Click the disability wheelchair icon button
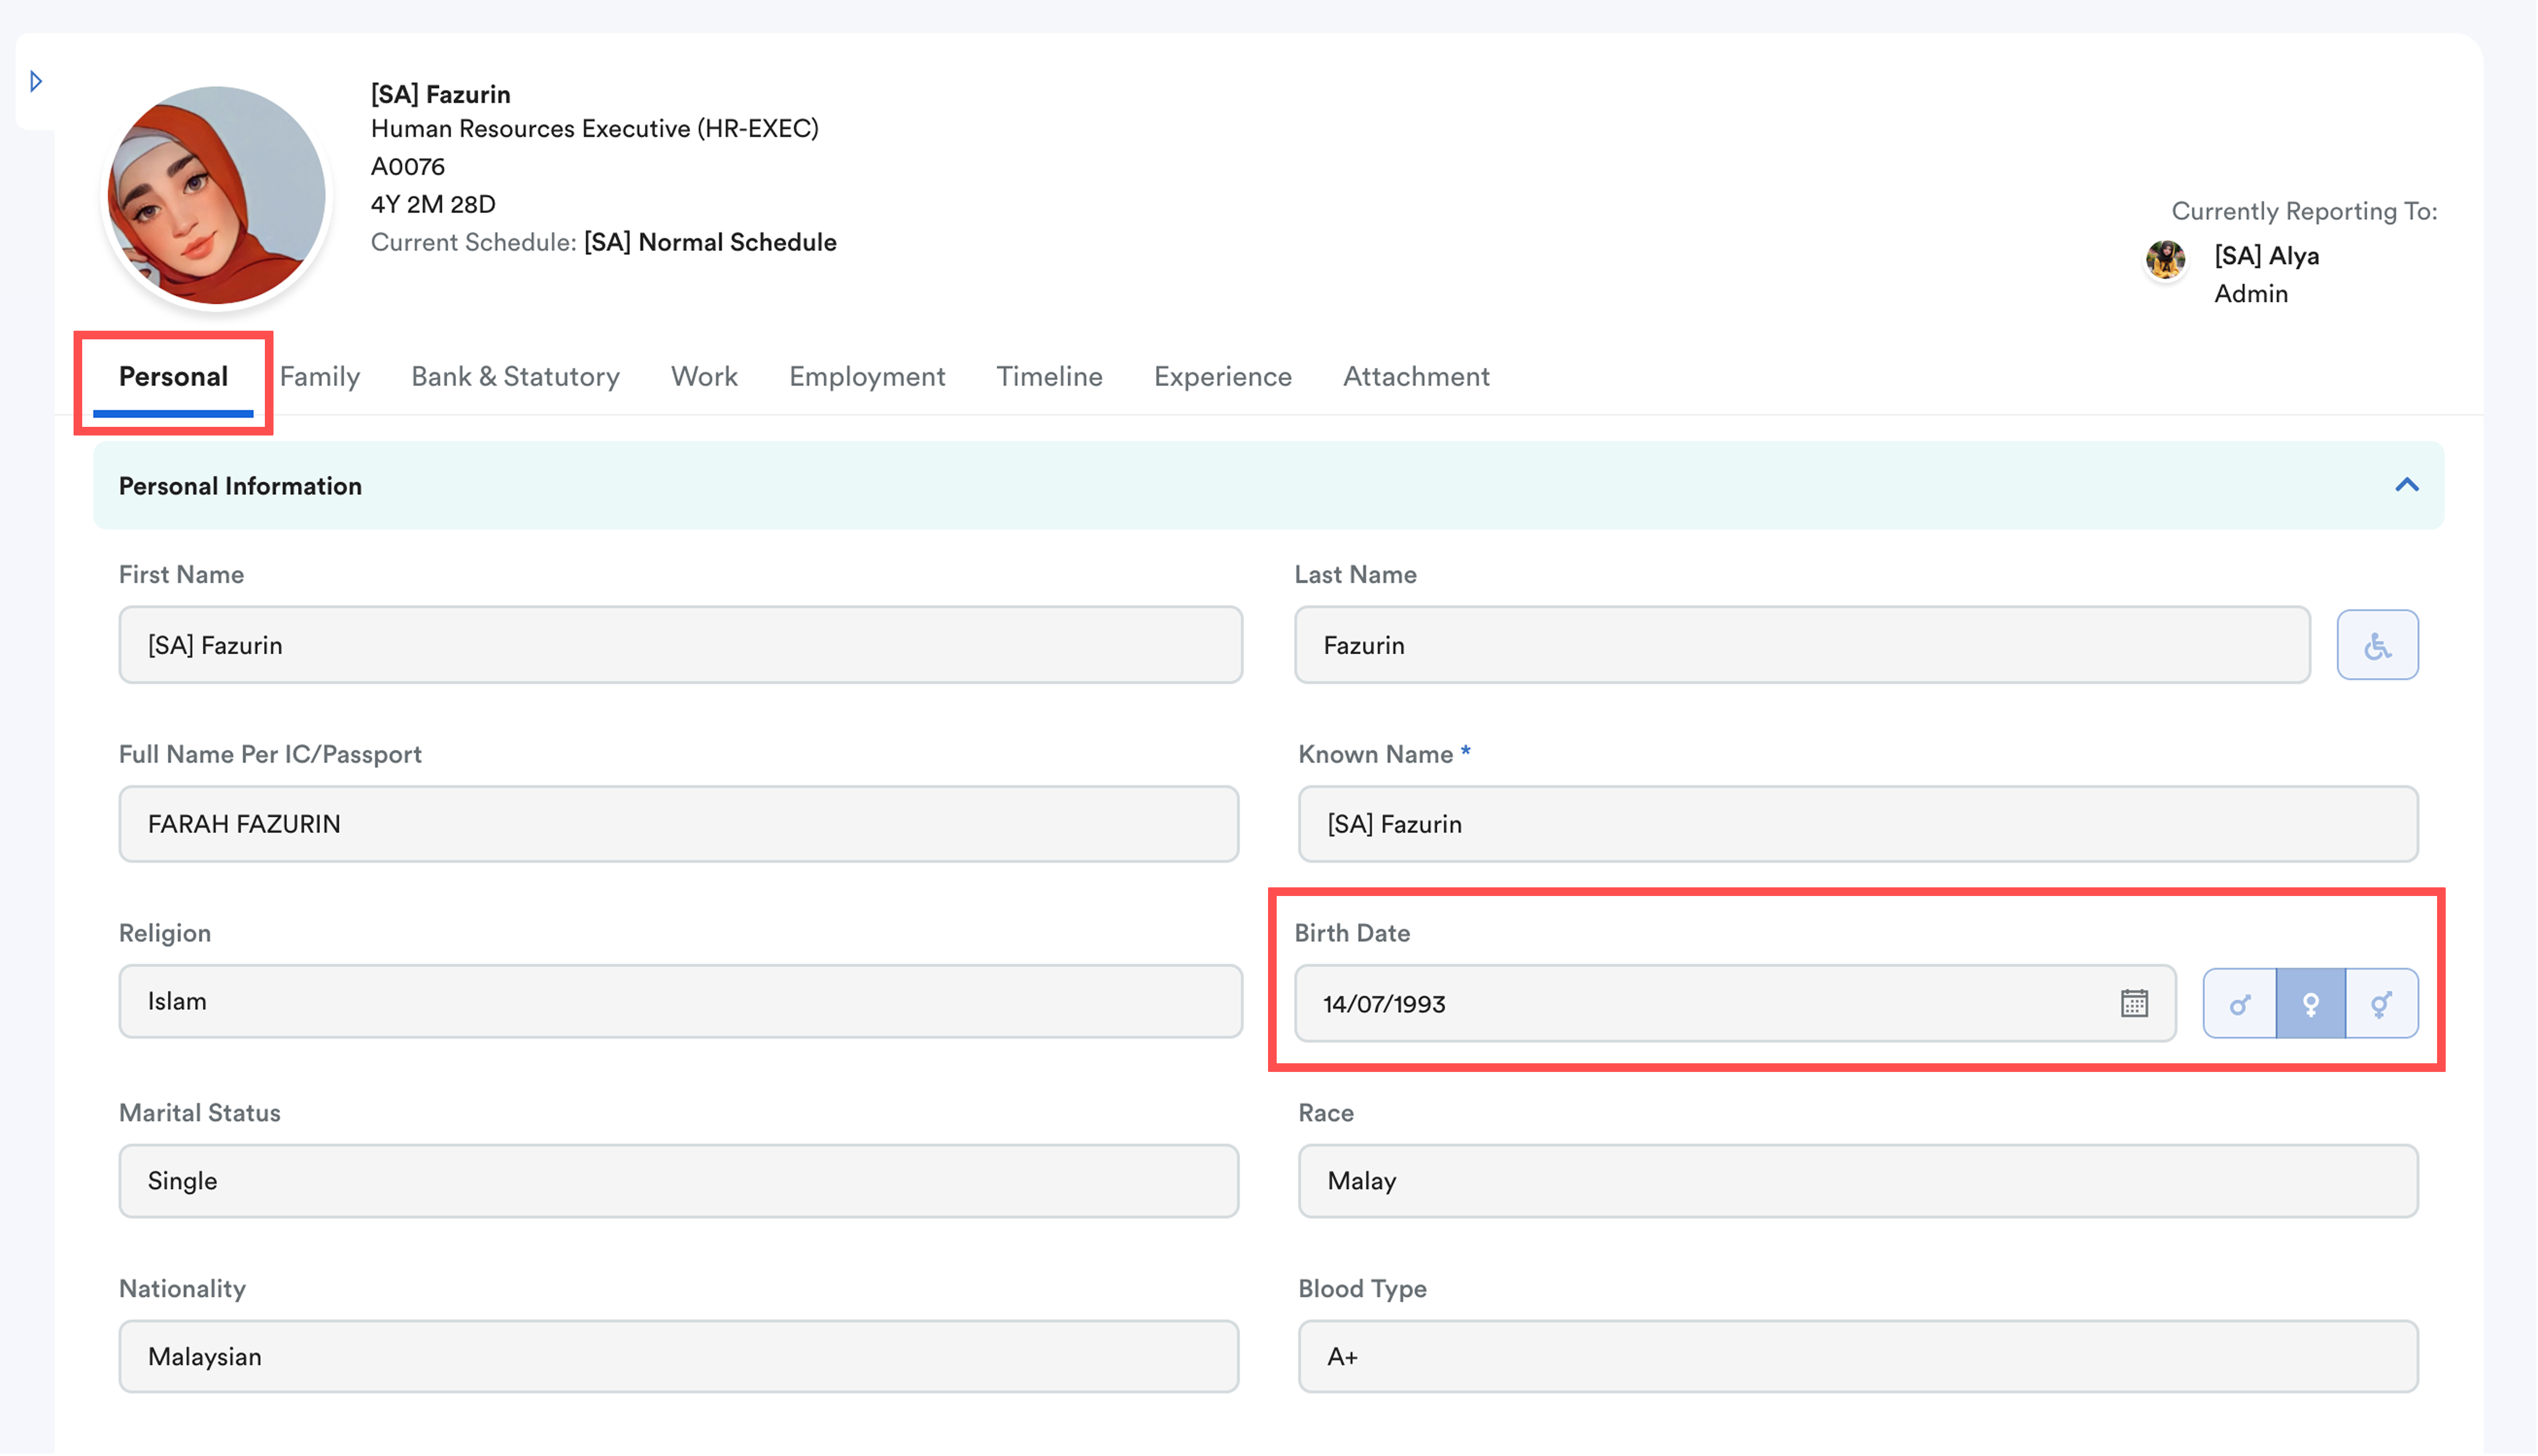The height and width of the screenshot is (1456, 2538). 2377,645
